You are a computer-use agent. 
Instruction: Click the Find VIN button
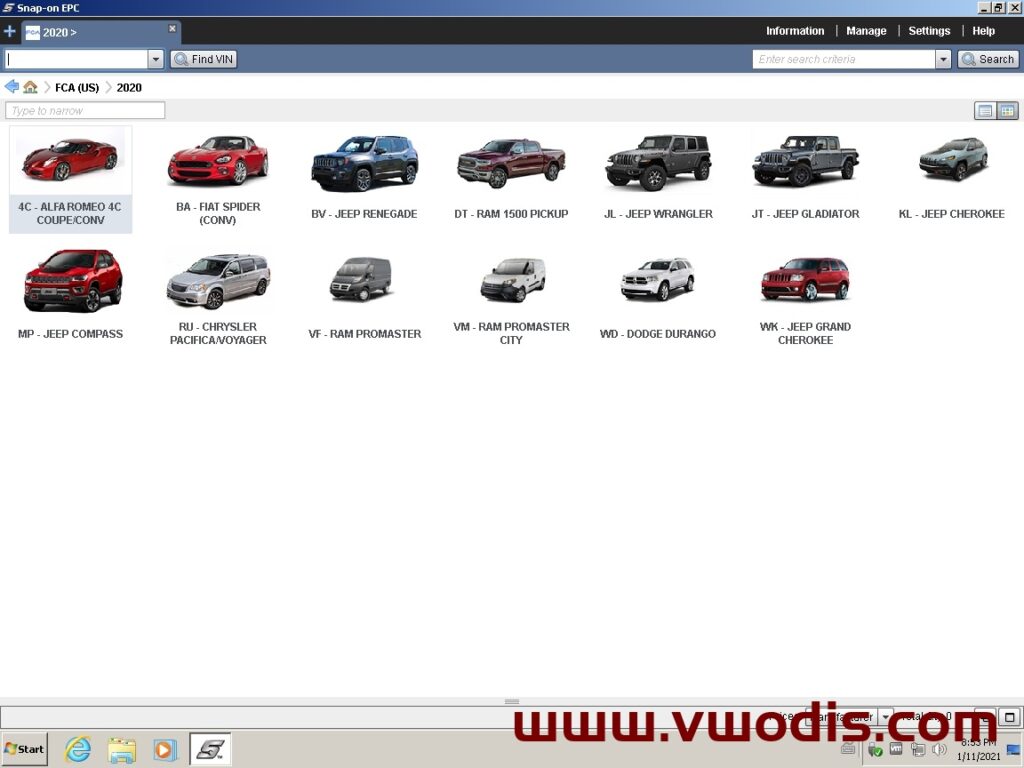[x=204, y=59]
